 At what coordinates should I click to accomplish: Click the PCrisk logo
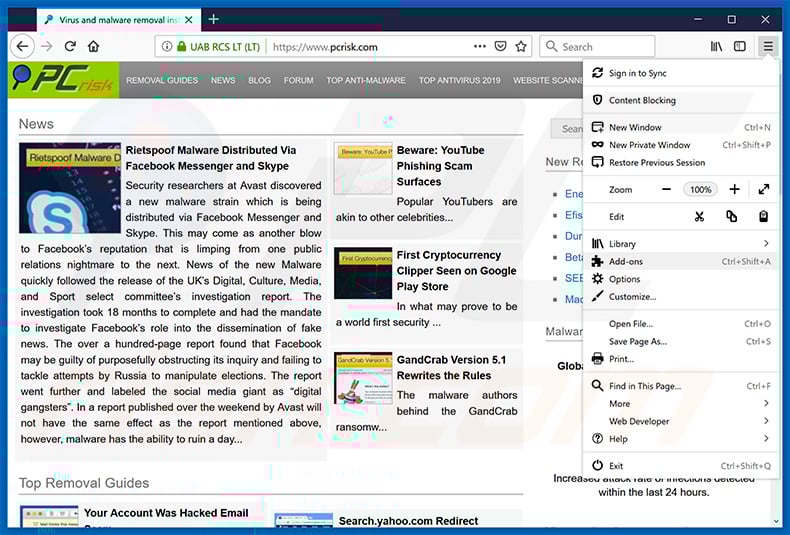pos(63,80)
